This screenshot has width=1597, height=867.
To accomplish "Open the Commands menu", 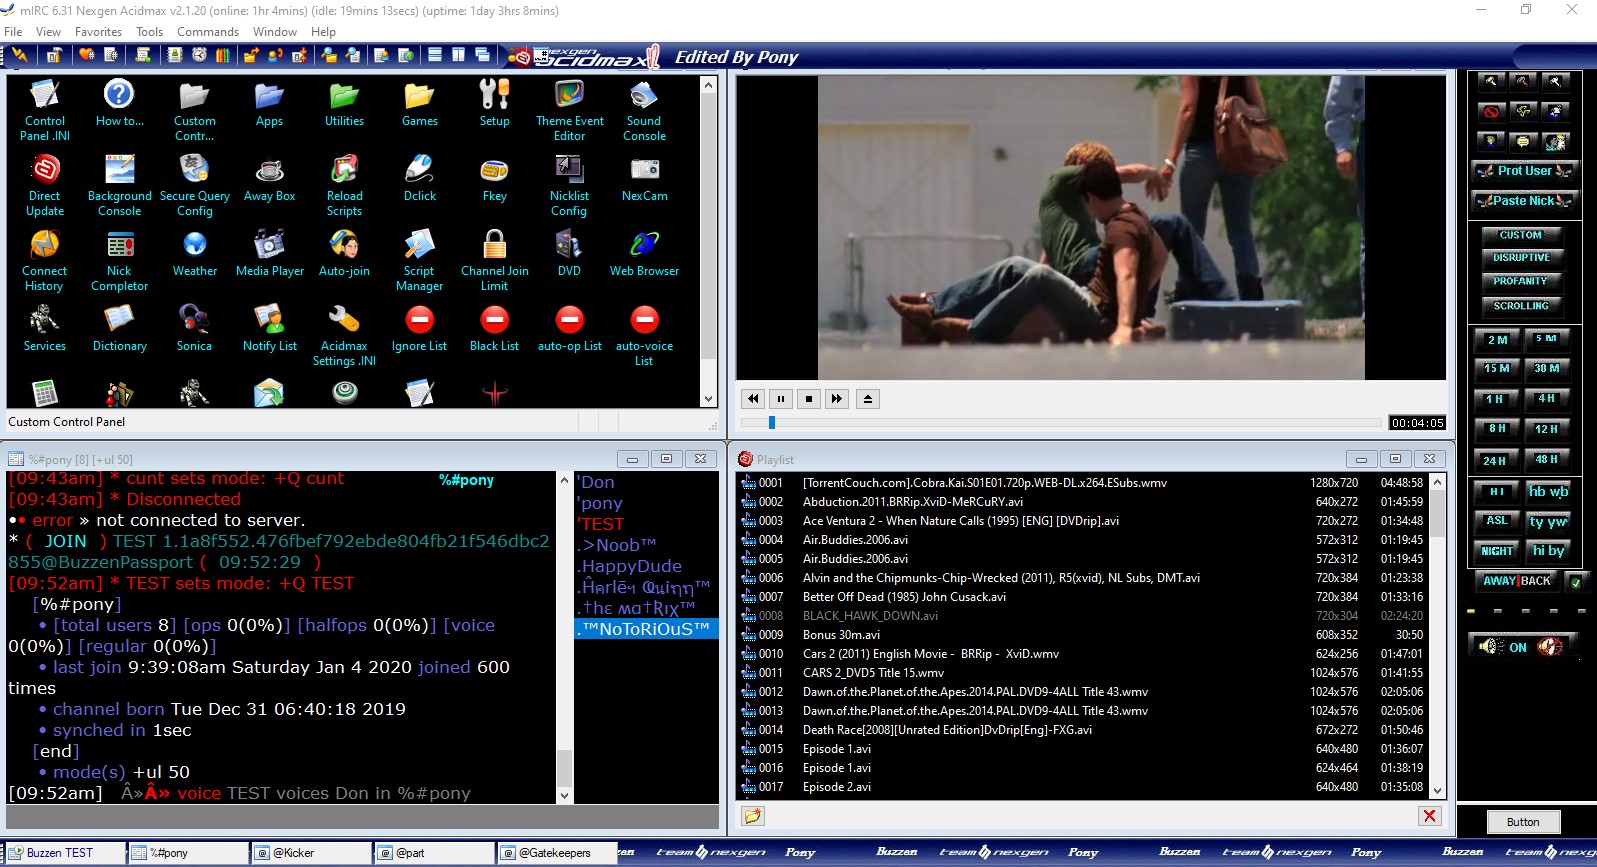I will [x=208, y=32].
